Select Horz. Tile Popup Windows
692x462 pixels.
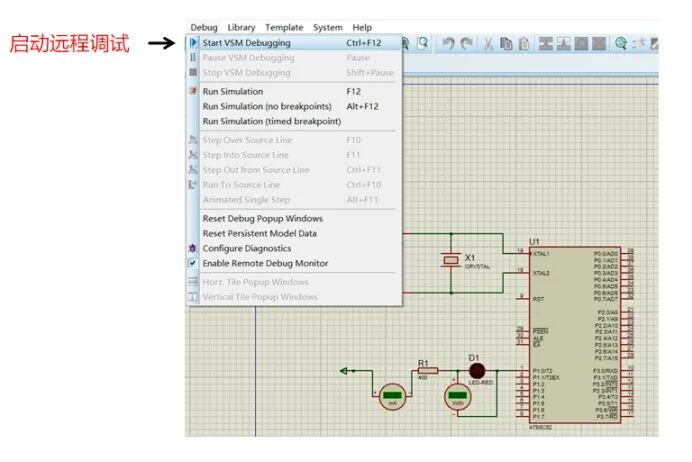(x=294, y=282)
